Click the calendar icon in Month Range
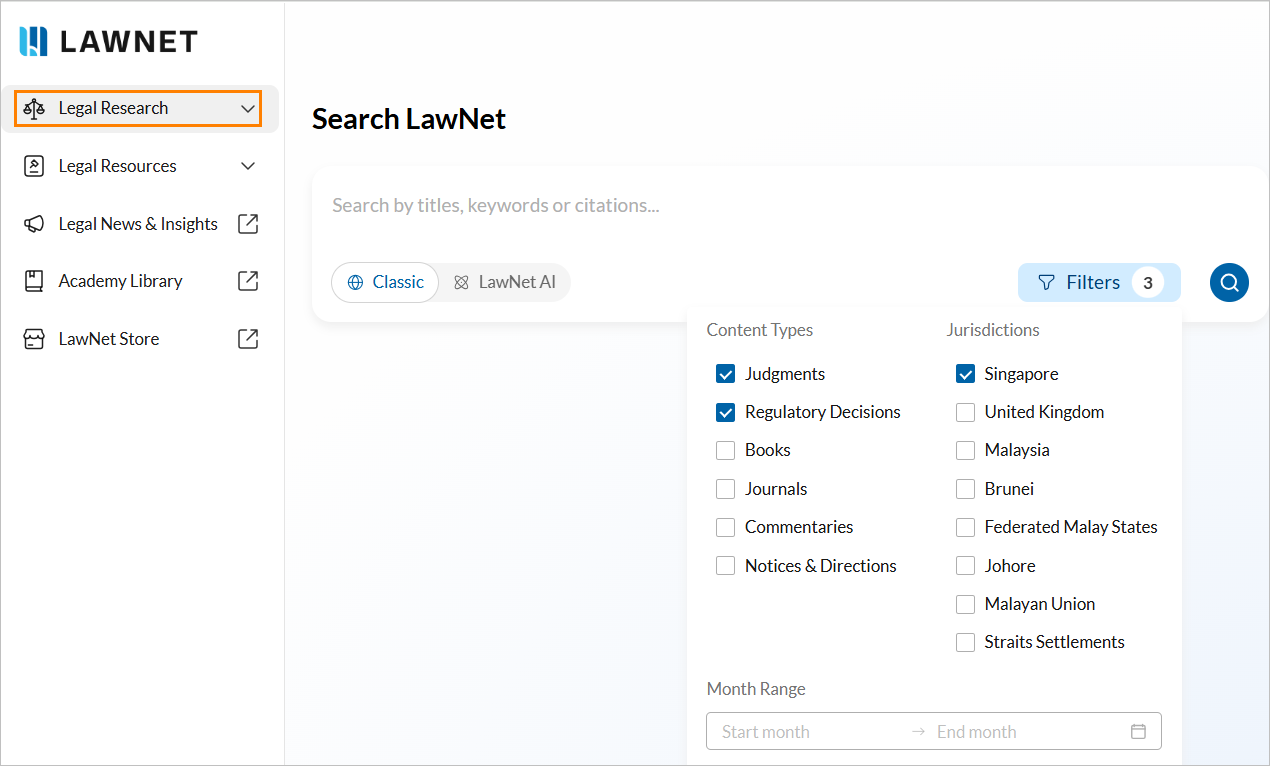The height and width of the screenshot is (766, 1270). pos(1138,731)
